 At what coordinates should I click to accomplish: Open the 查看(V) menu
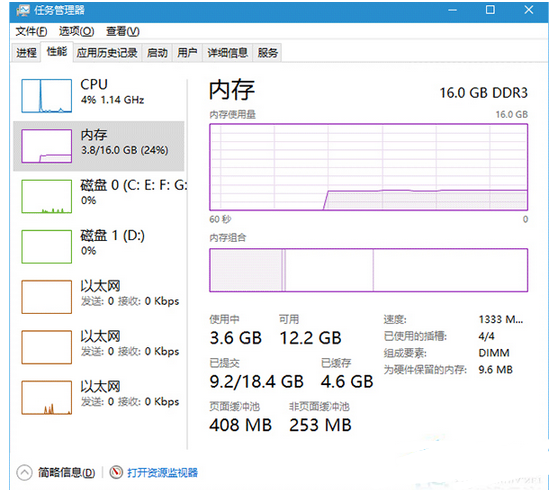coord(123,32)
